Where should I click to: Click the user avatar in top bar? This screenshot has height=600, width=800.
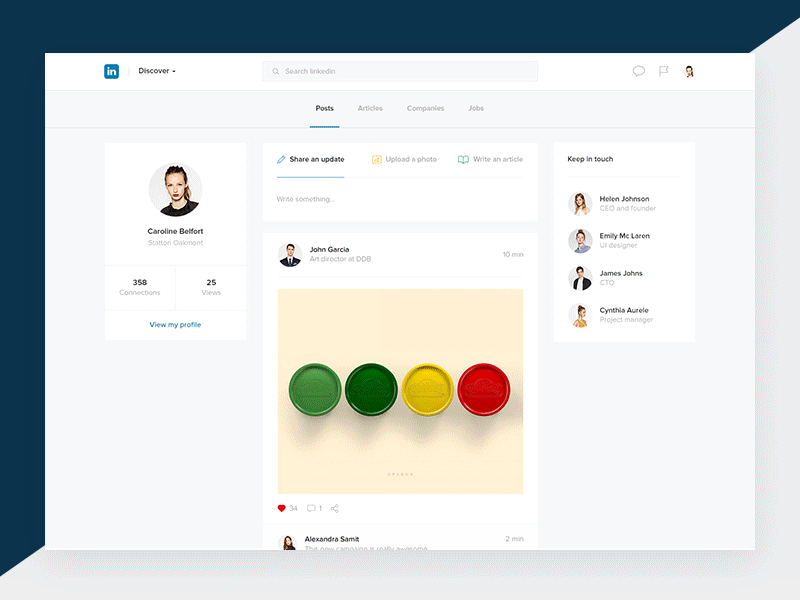[x=689, y=71]
